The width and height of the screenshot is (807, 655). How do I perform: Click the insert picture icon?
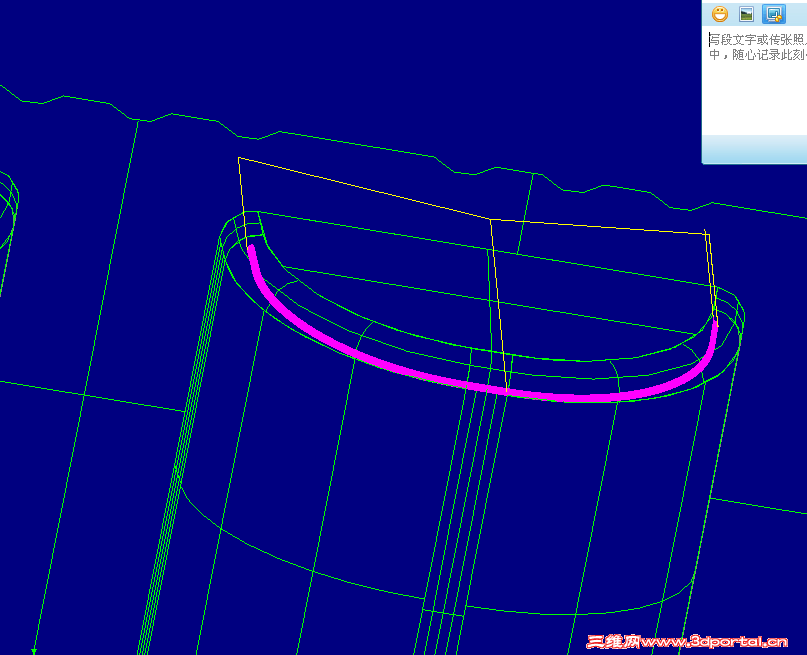pos(746,14)
